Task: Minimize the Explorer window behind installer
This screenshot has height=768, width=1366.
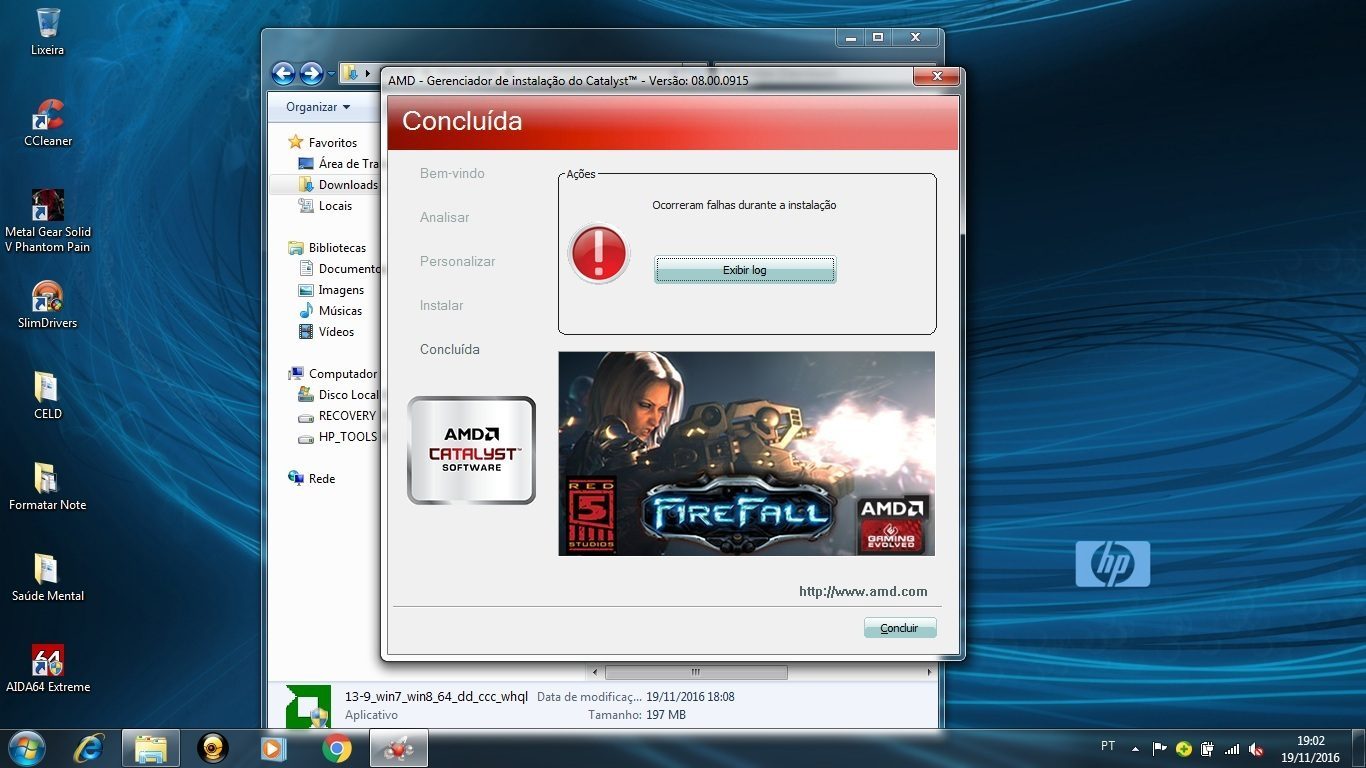Action: 851,37
